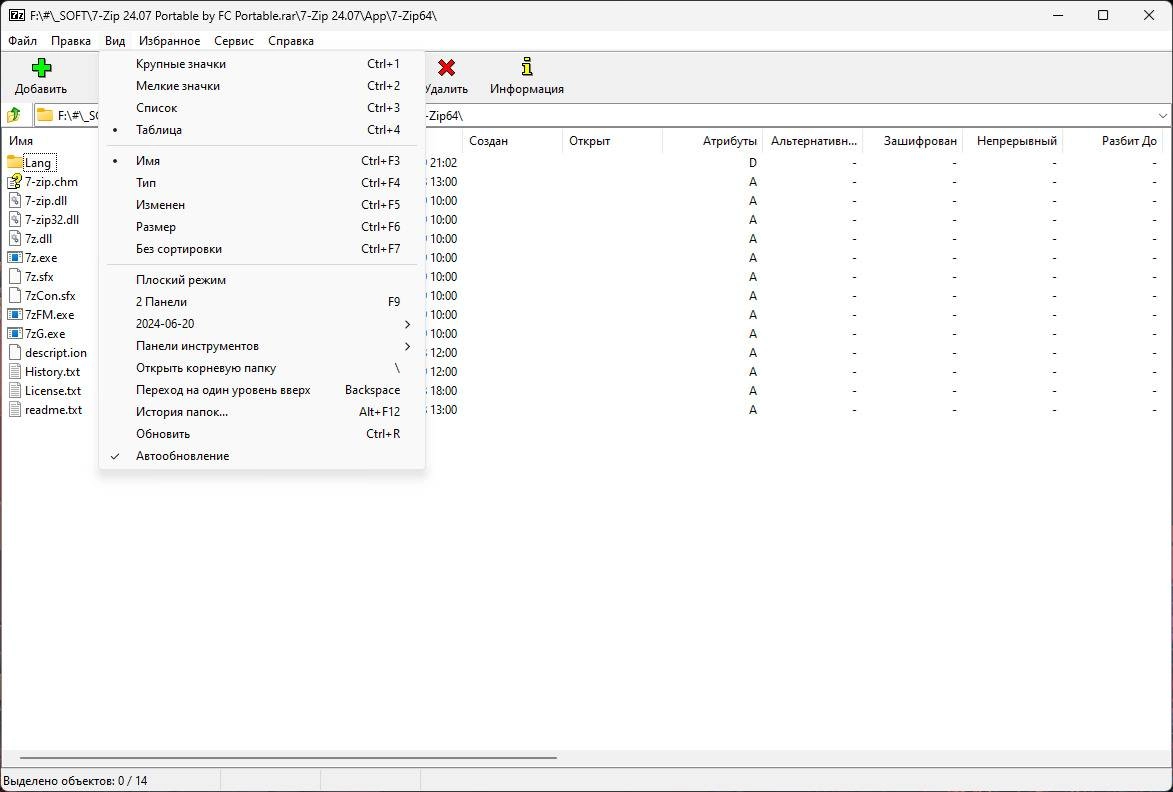Click the 7z icon in the title bar

tap(16, 16)
